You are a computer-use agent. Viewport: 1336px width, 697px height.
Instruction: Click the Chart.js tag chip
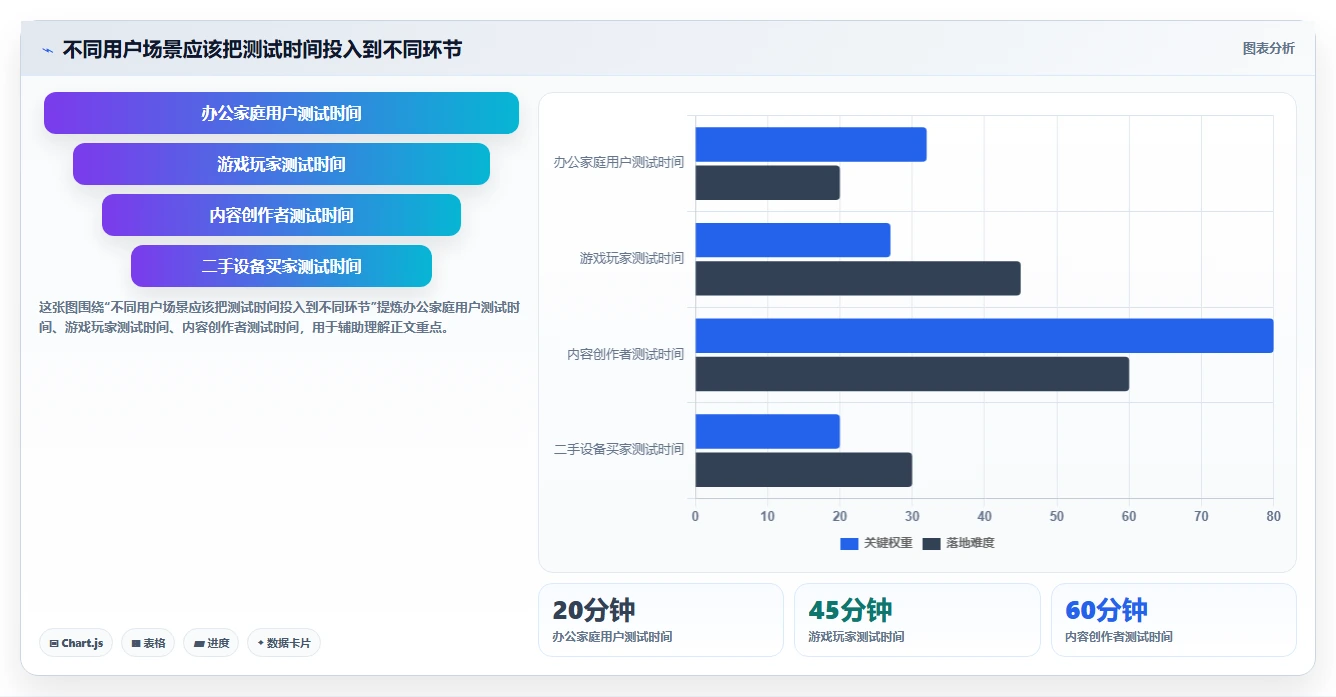click(76, 643)
